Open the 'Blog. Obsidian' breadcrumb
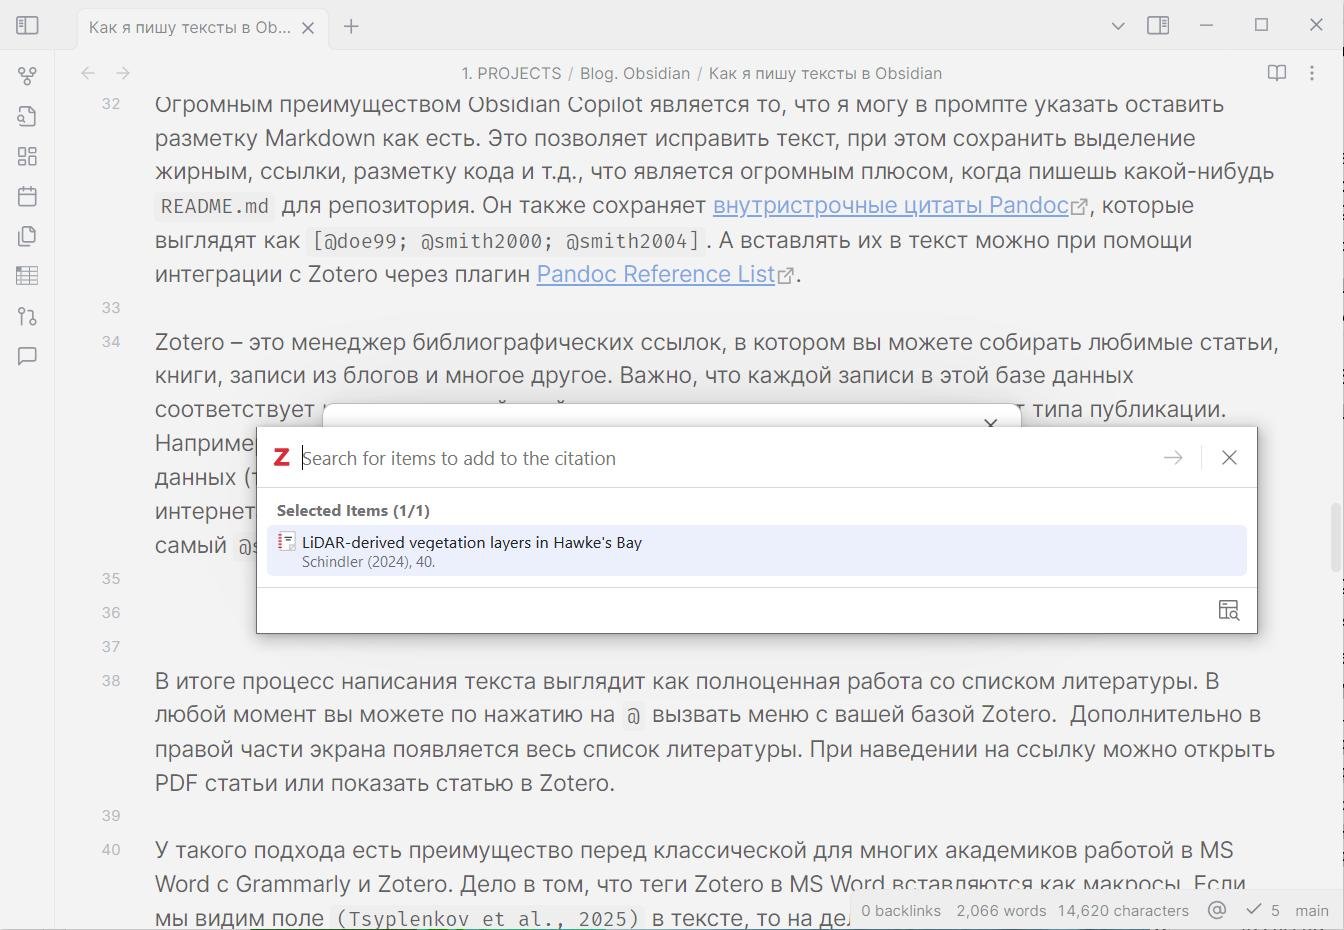Viewport: 1344px width, 930px height. coord(634,73)
